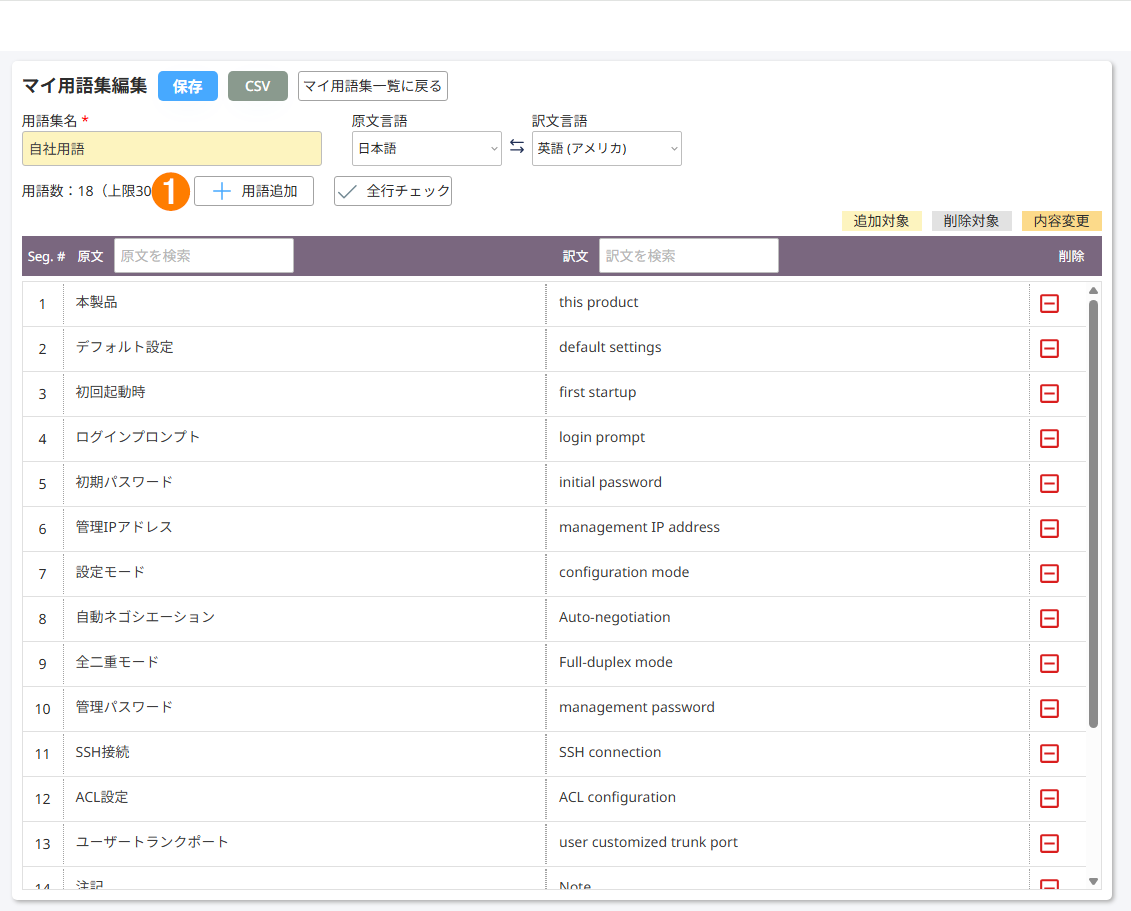Delete the 初期パスワード term row
The height and width of the screenshot is (911, 1131).
1049,483
